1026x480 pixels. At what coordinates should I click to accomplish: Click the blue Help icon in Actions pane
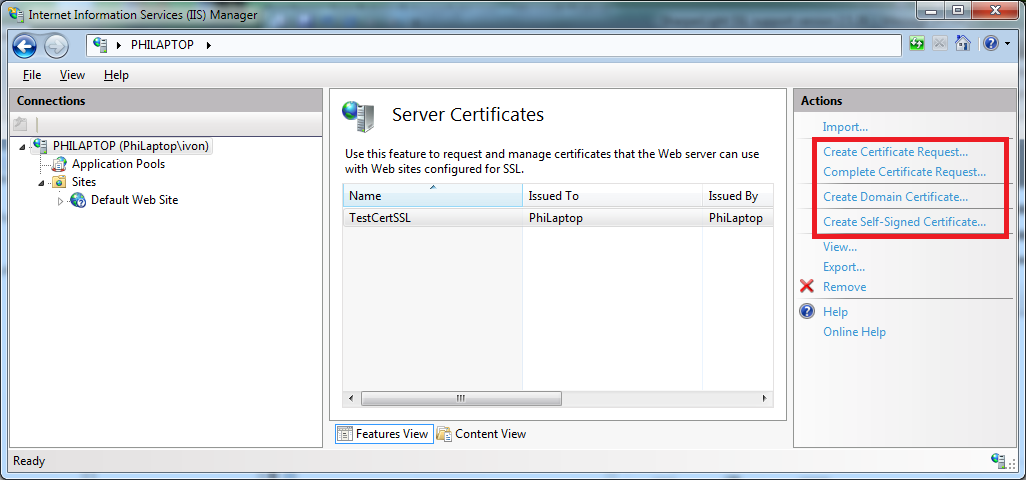click(x=807, y=311)
